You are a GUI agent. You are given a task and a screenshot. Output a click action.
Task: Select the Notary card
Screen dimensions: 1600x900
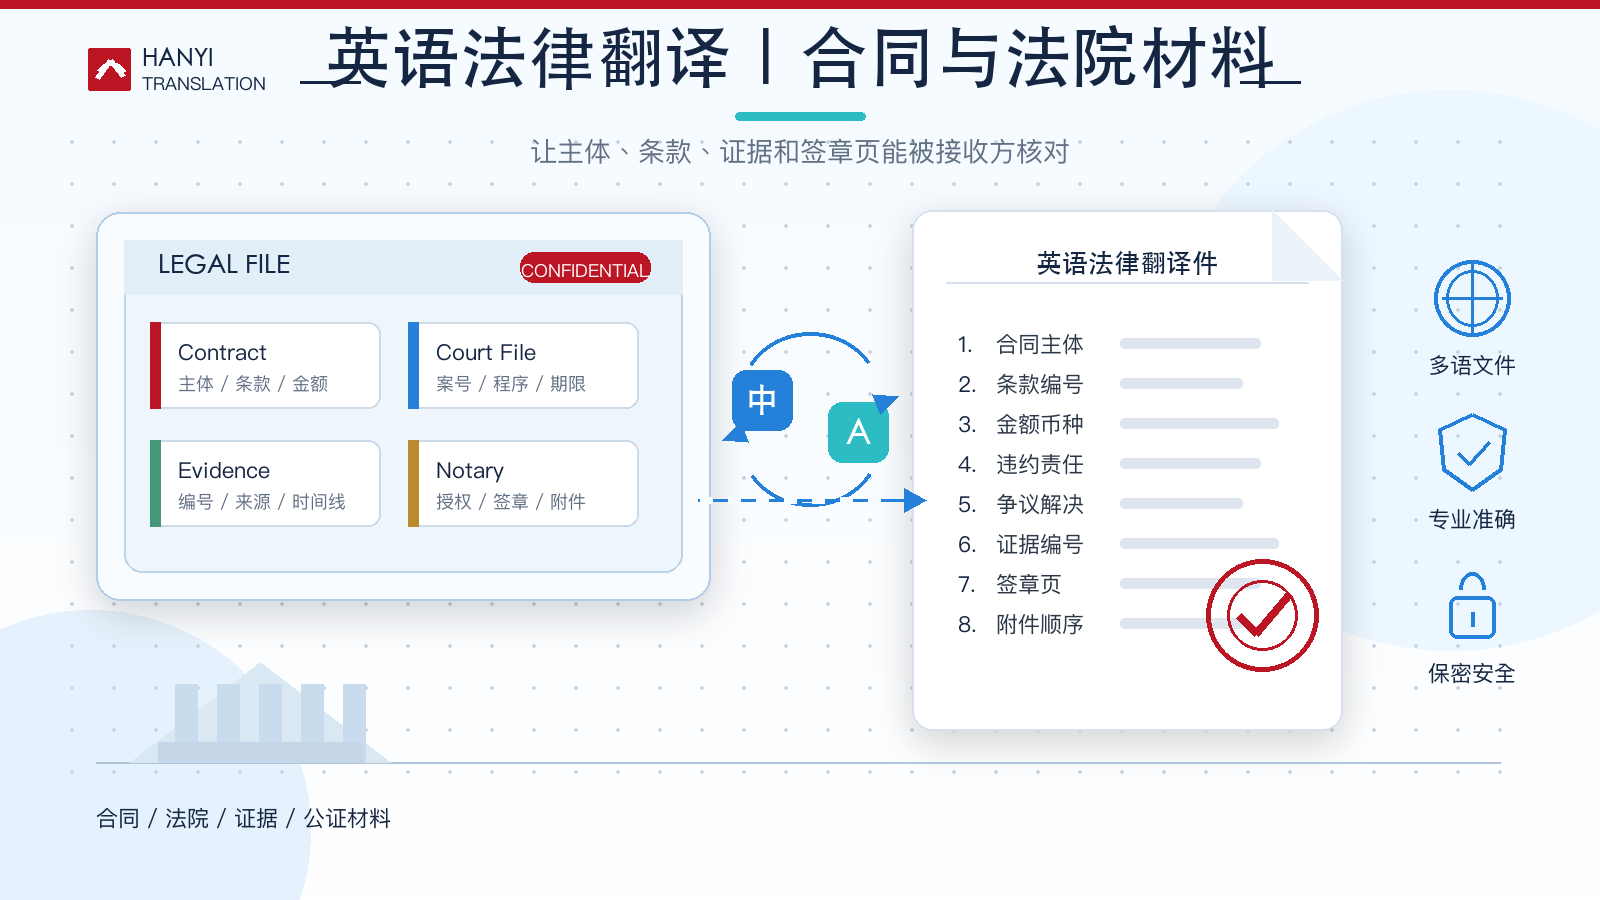(x=523, y=483)
